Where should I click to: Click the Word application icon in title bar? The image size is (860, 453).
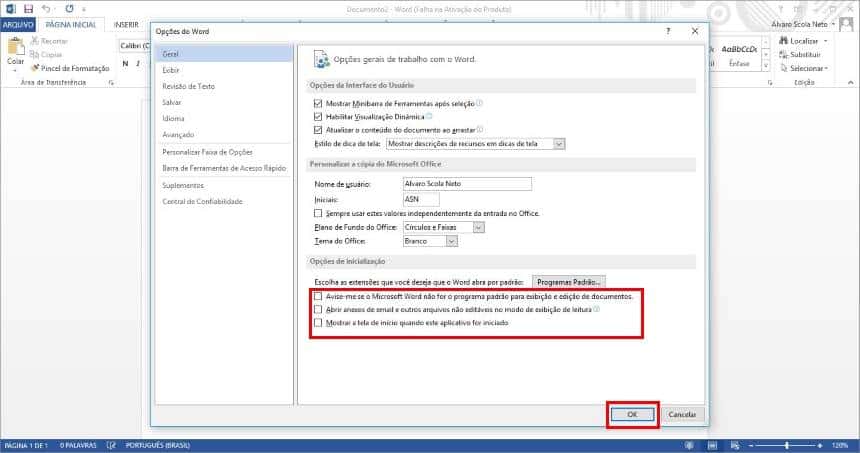click(x=11, y=9)
